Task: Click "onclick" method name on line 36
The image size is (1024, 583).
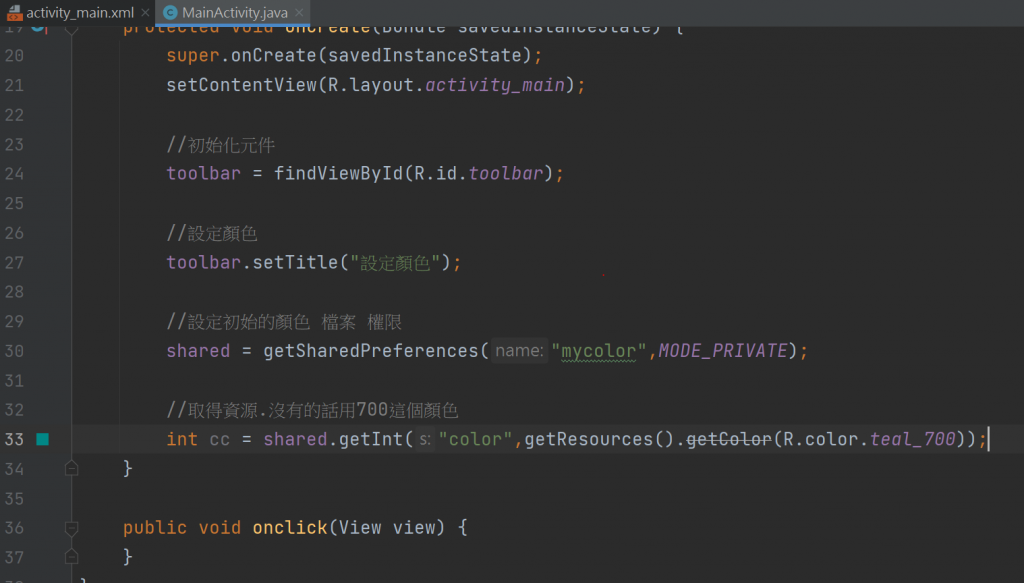Action: [290, 528]
